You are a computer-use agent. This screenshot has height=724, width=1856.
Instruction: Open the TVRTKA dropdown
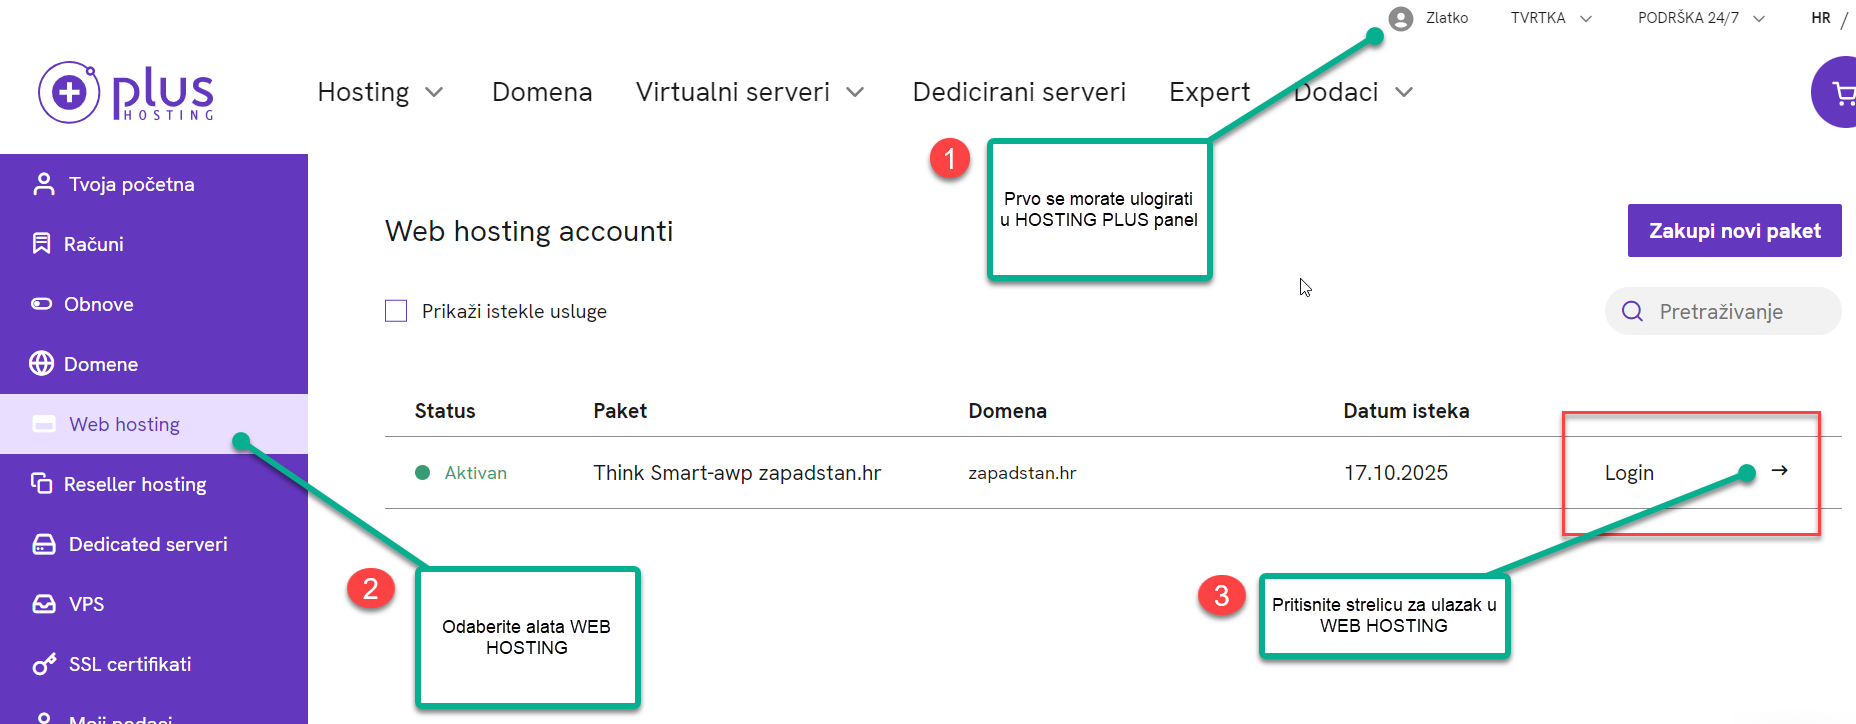coord(1551,18)
